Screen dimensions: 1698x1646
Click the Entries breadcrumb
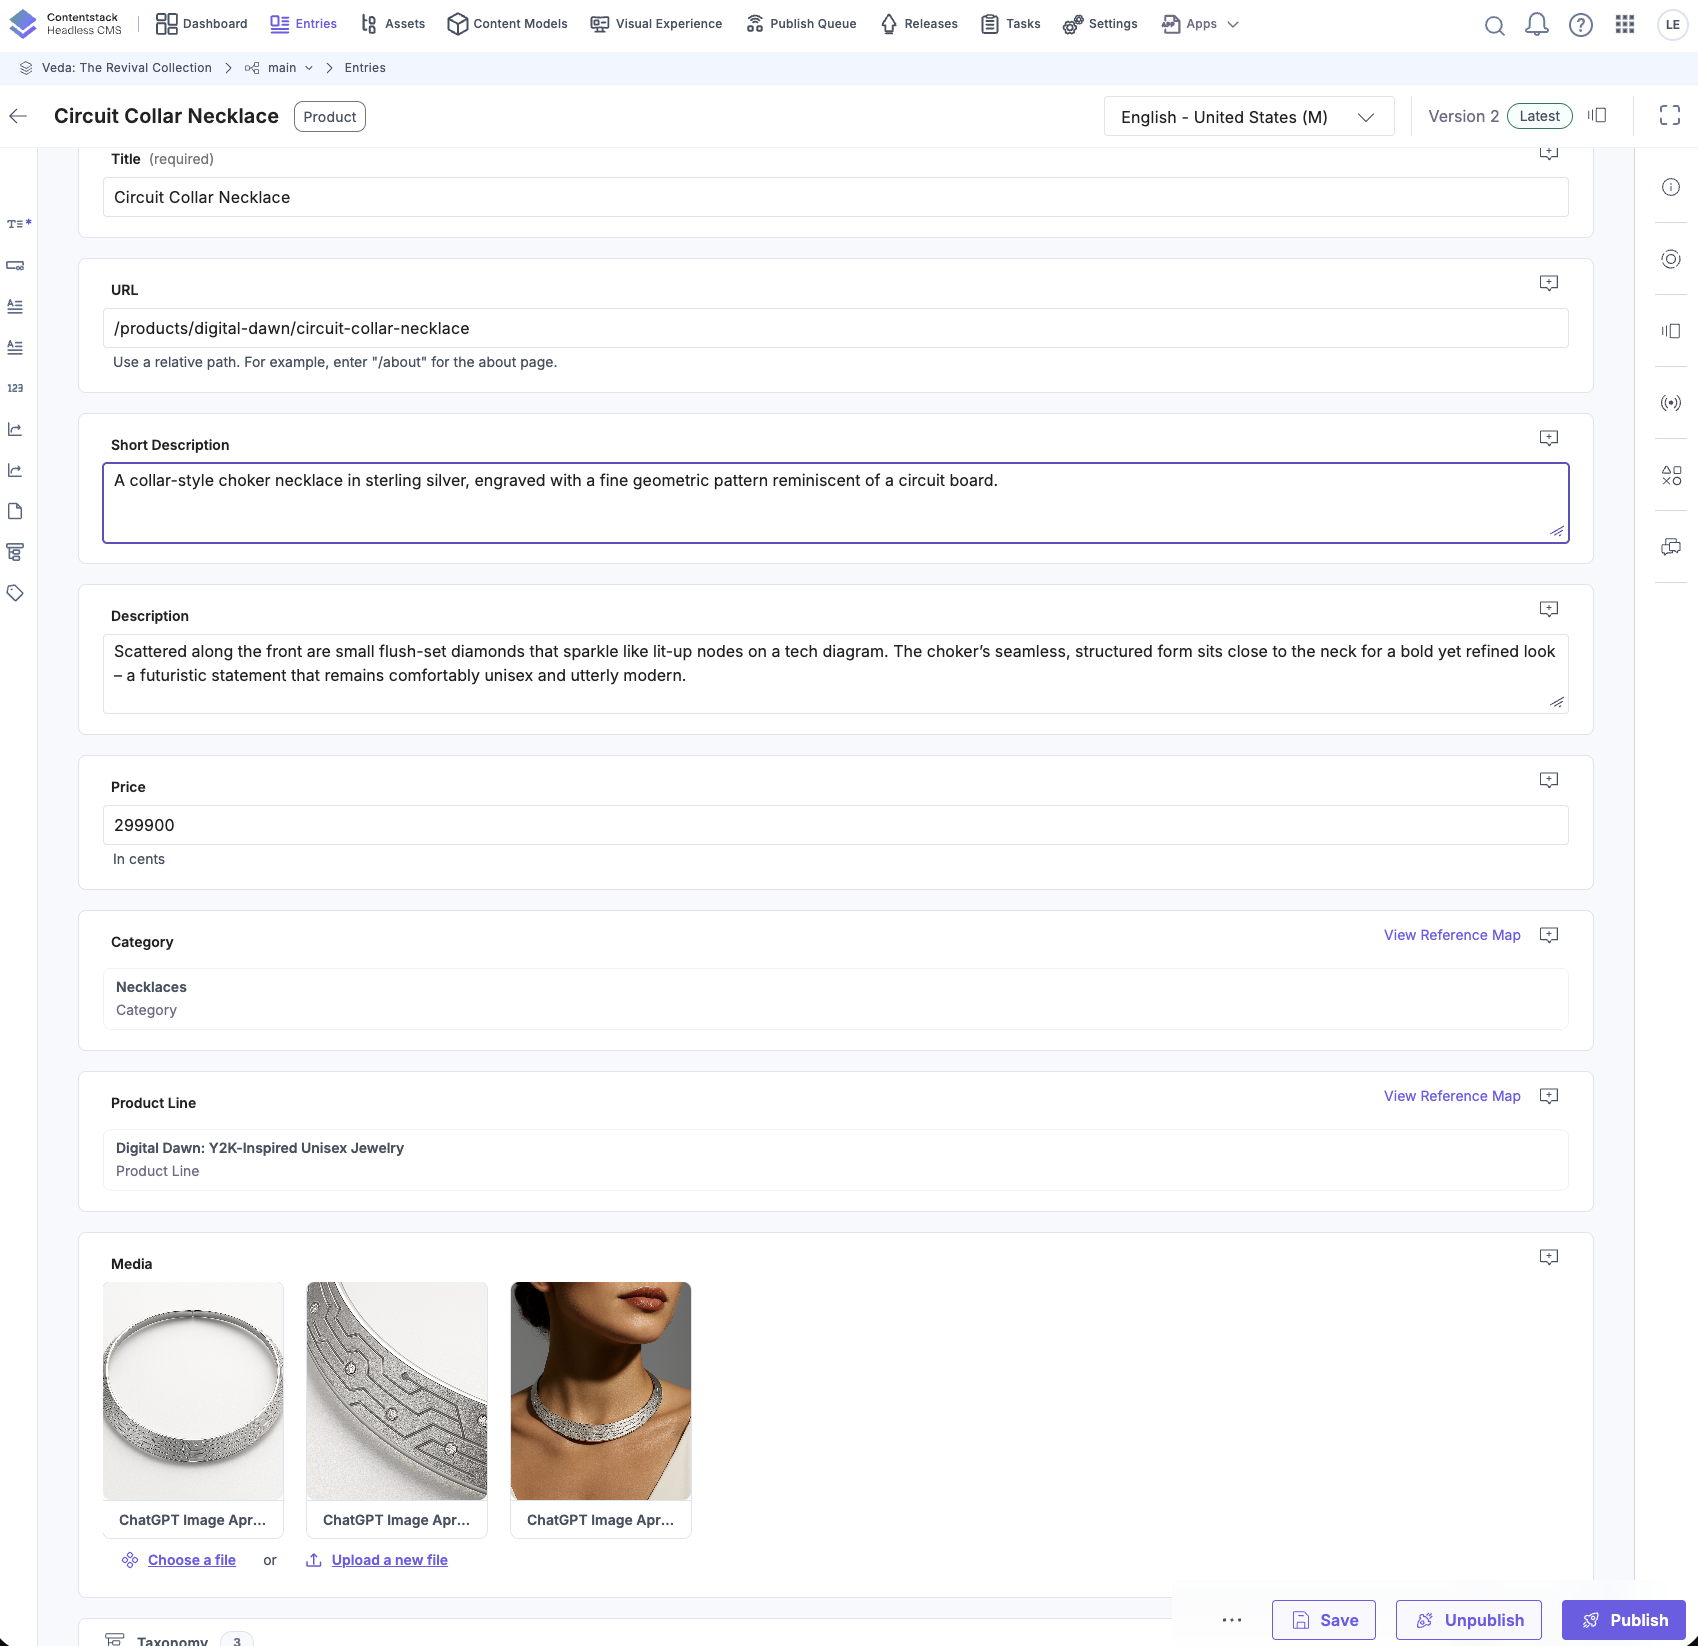click(x=365, y=68)
